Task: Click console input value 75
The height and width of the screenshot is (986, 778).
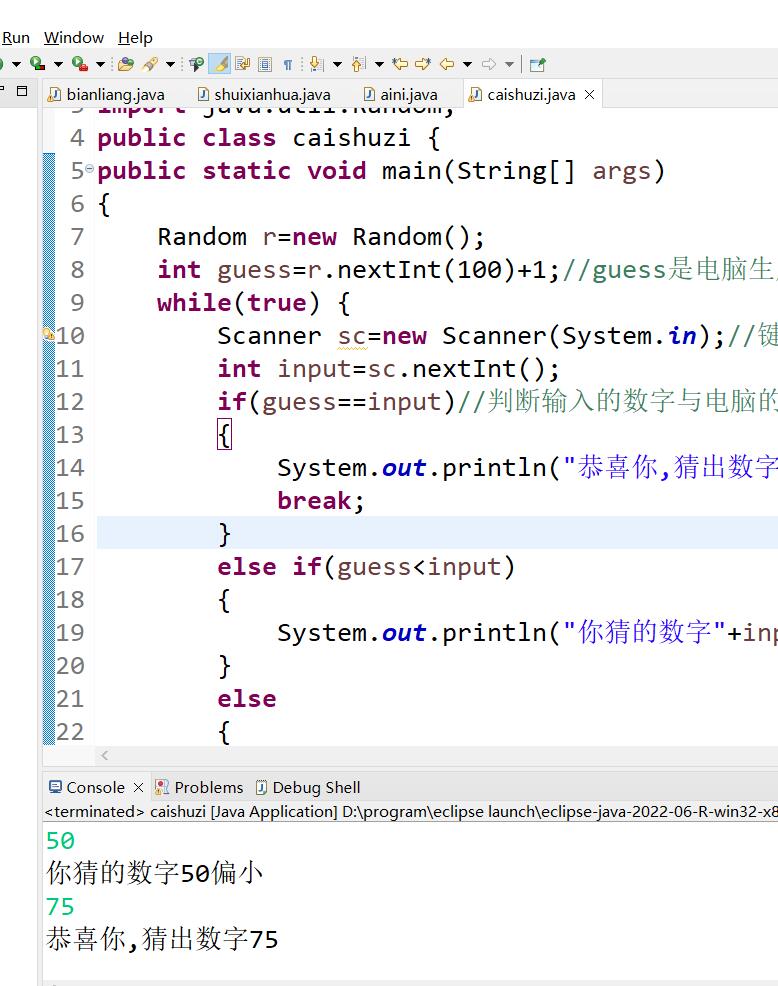Action: pyautogui.click(x=60, y=906)
